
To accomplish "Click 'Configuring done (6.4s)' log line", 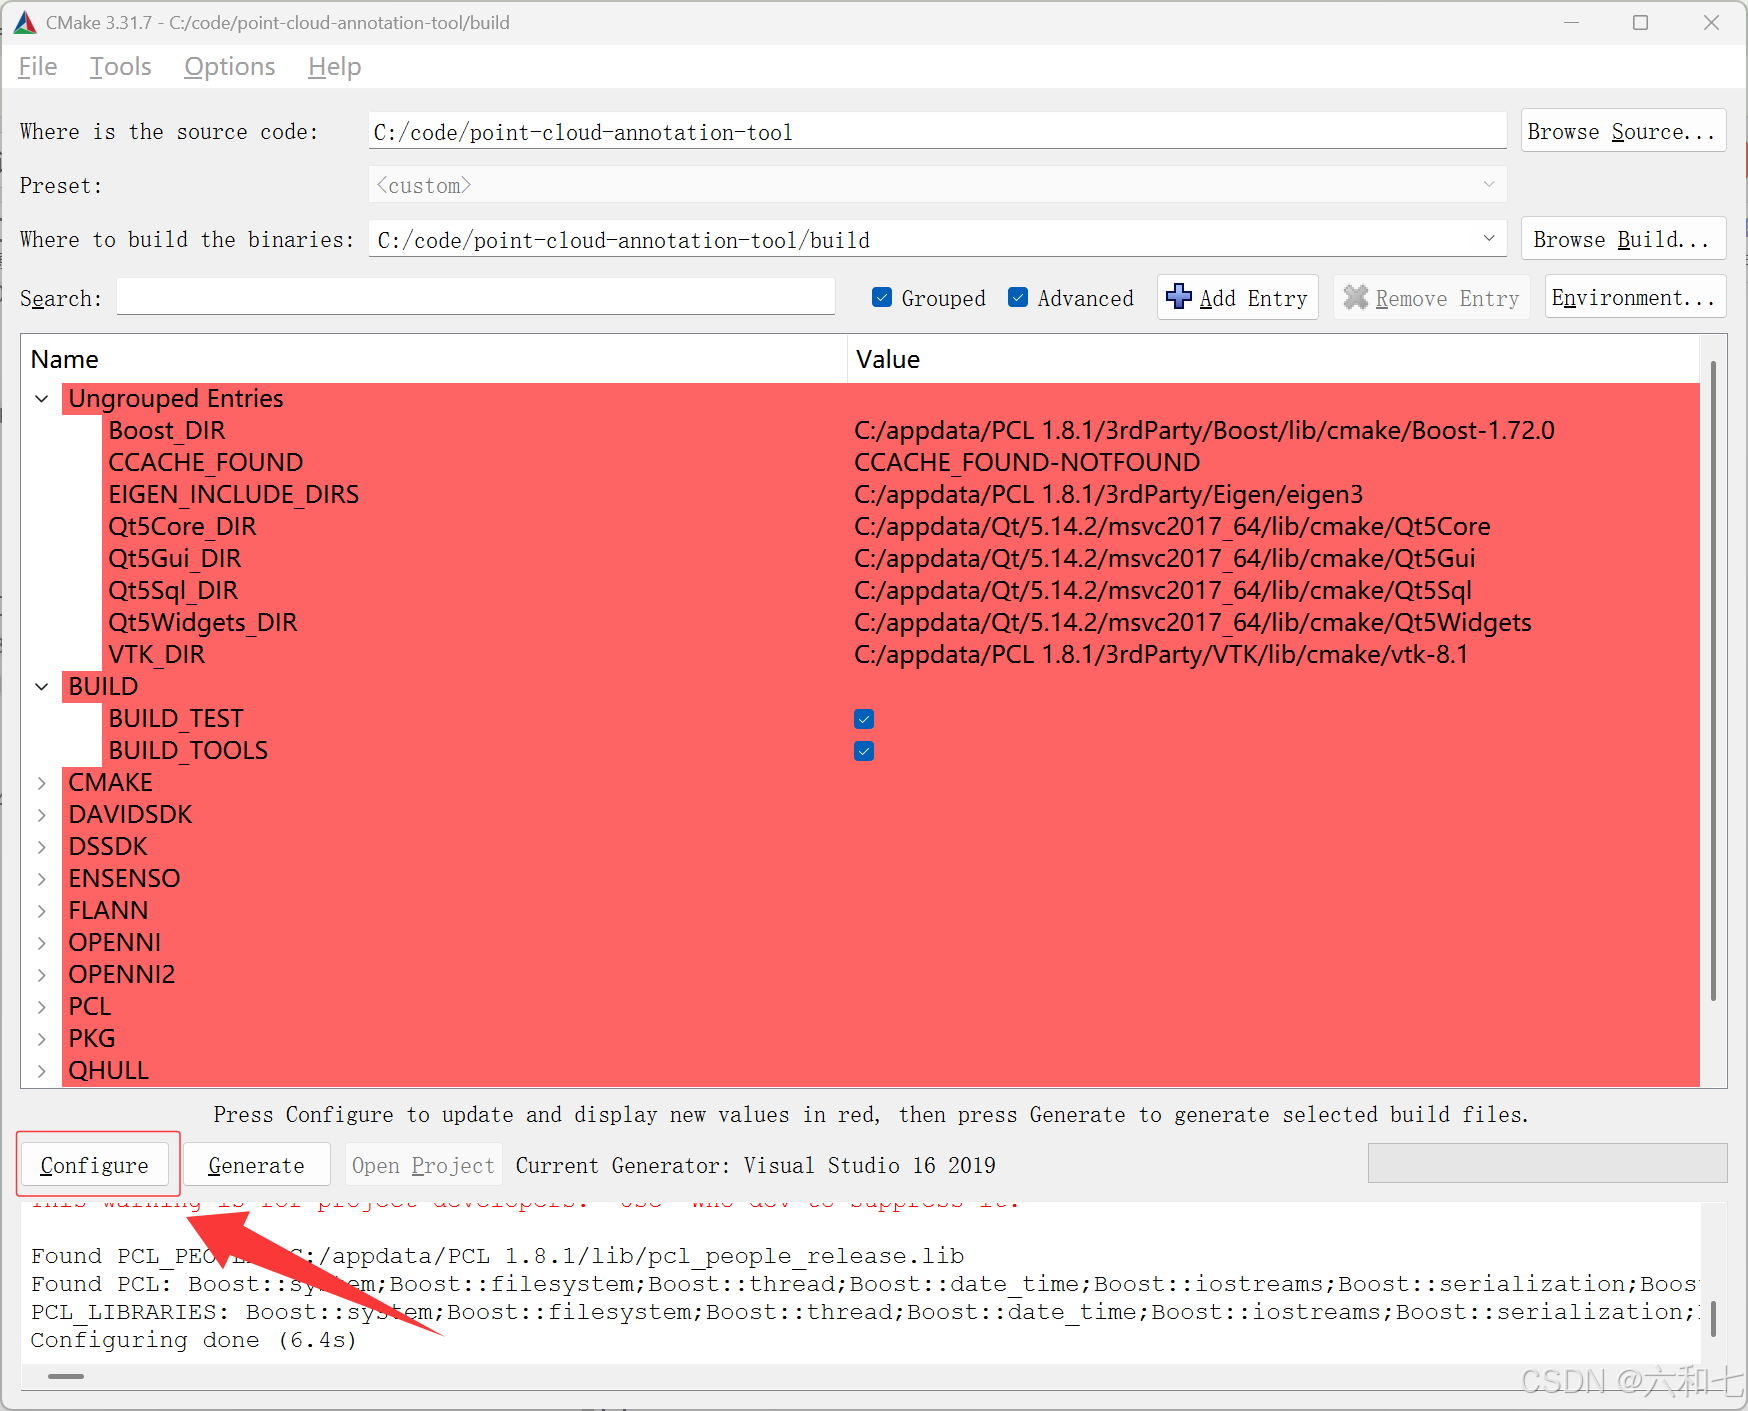I will click(x=193, y=1340).
